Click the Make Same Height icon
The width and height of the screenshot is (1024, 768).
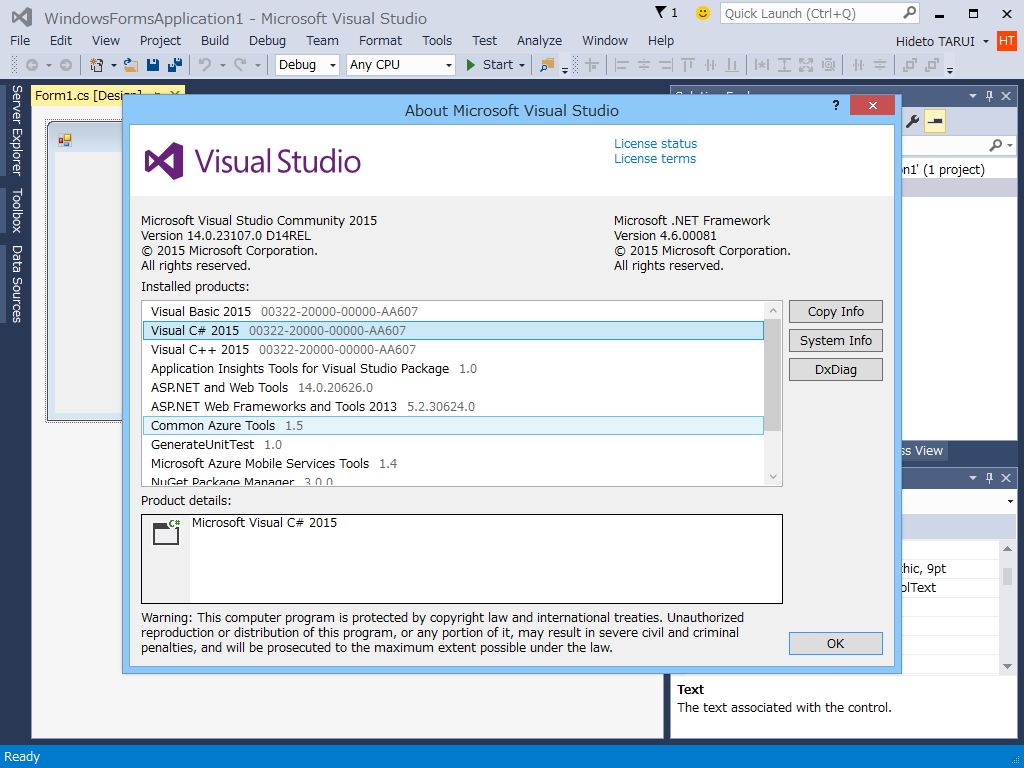tap(784, 65)
